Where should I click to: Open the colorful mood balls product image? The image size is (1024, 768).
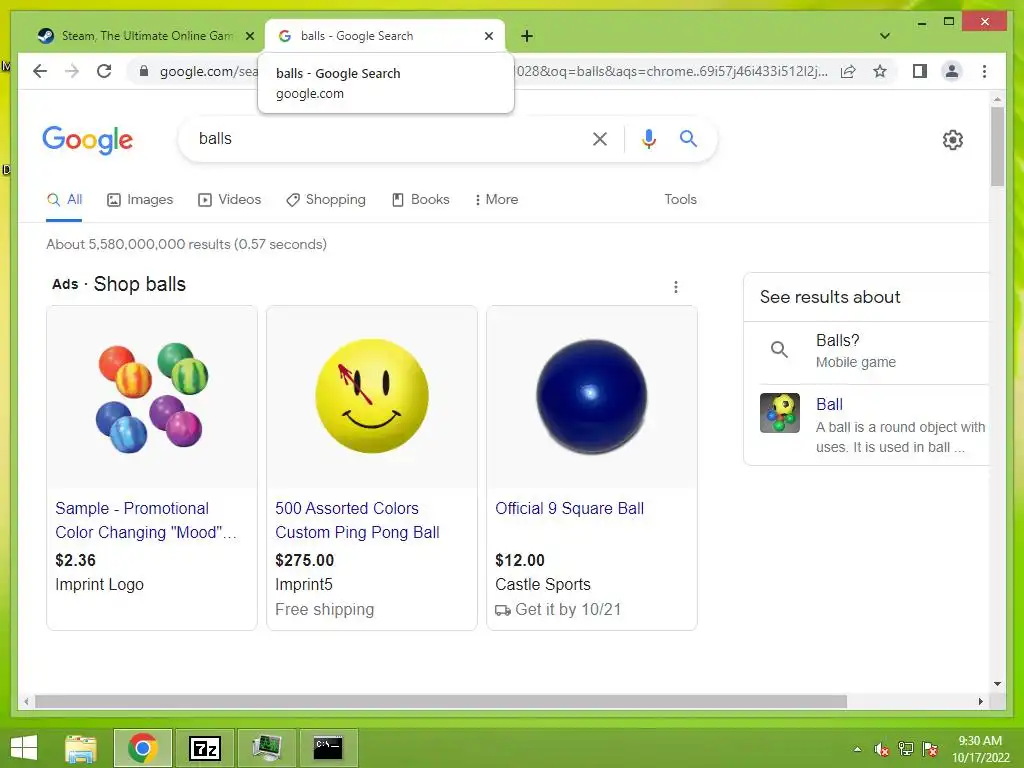click(x=152, y=397)
